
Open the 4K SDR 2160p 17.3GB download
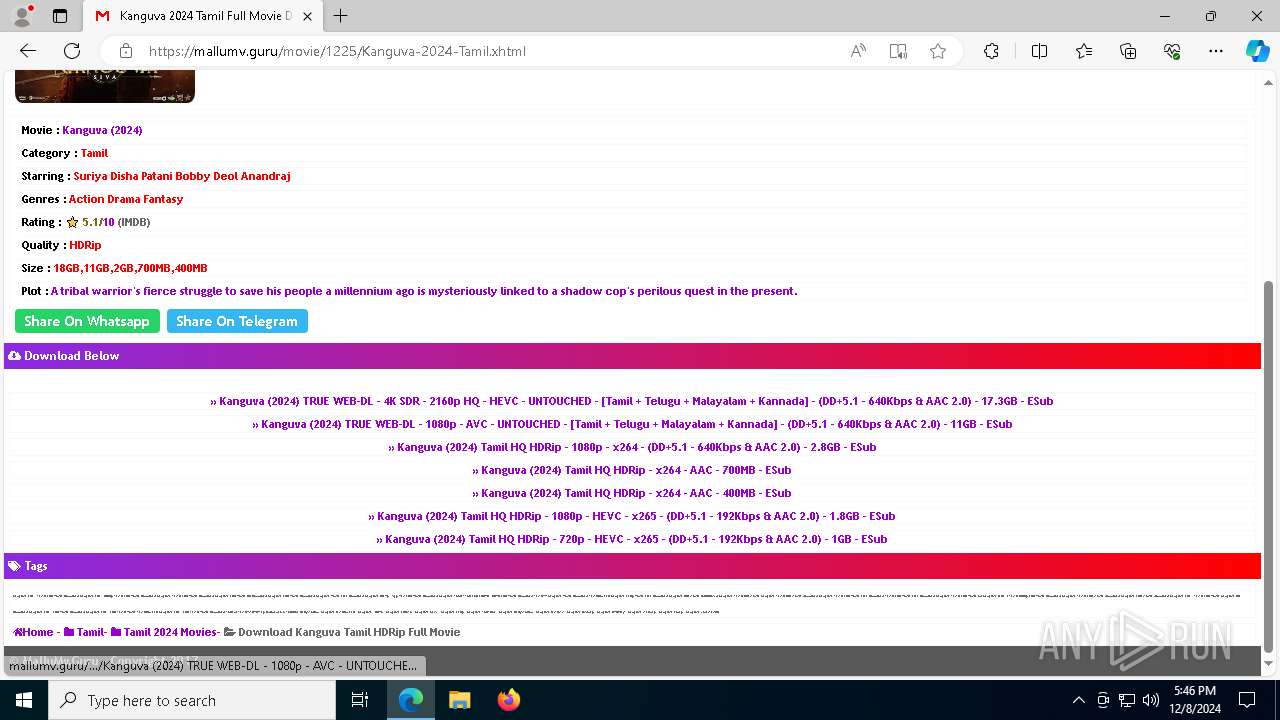631,401
